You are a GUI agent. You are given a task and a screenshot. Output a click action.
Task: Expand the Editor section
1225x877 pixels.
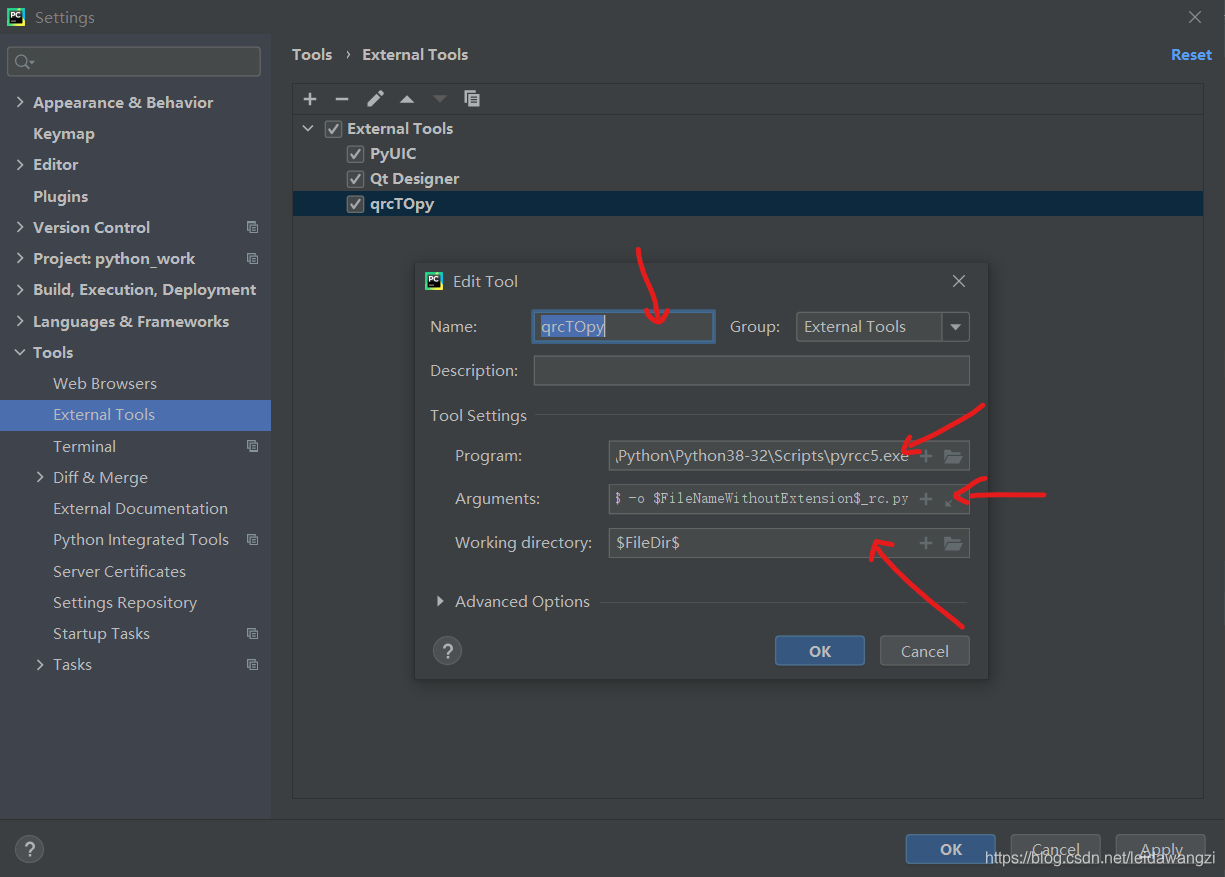[20, 164]
